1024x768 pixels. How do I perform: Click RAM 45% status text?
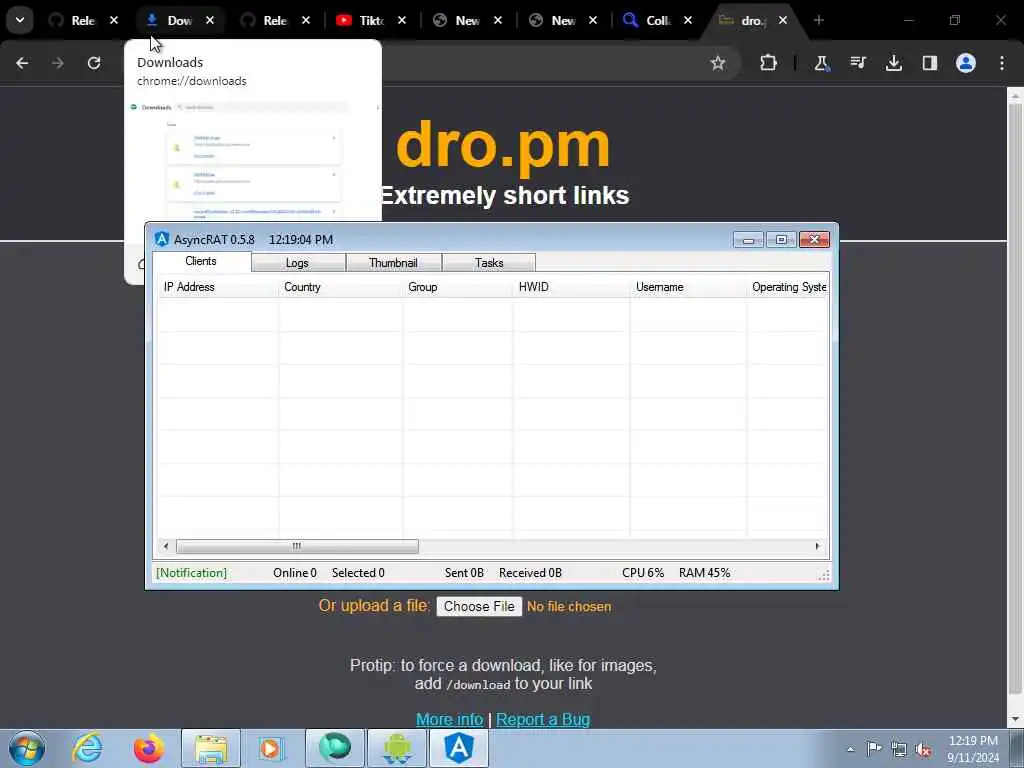[x=705, y=573]
